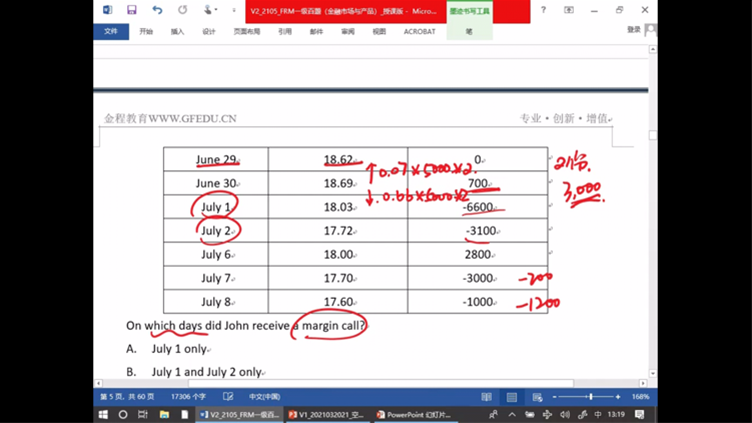Switch to Web Layout view
Image resolution: width=752 pixels, height=423 pixels.
[537, 397]
